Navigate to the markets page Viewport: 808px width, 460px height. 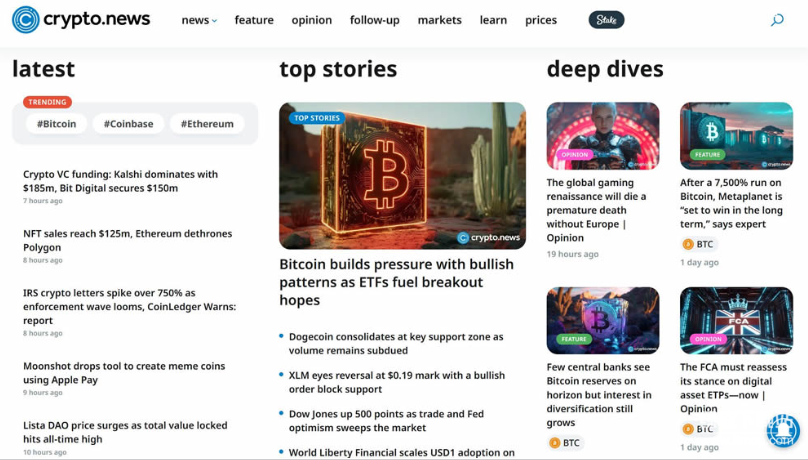[x=440, y=20]
